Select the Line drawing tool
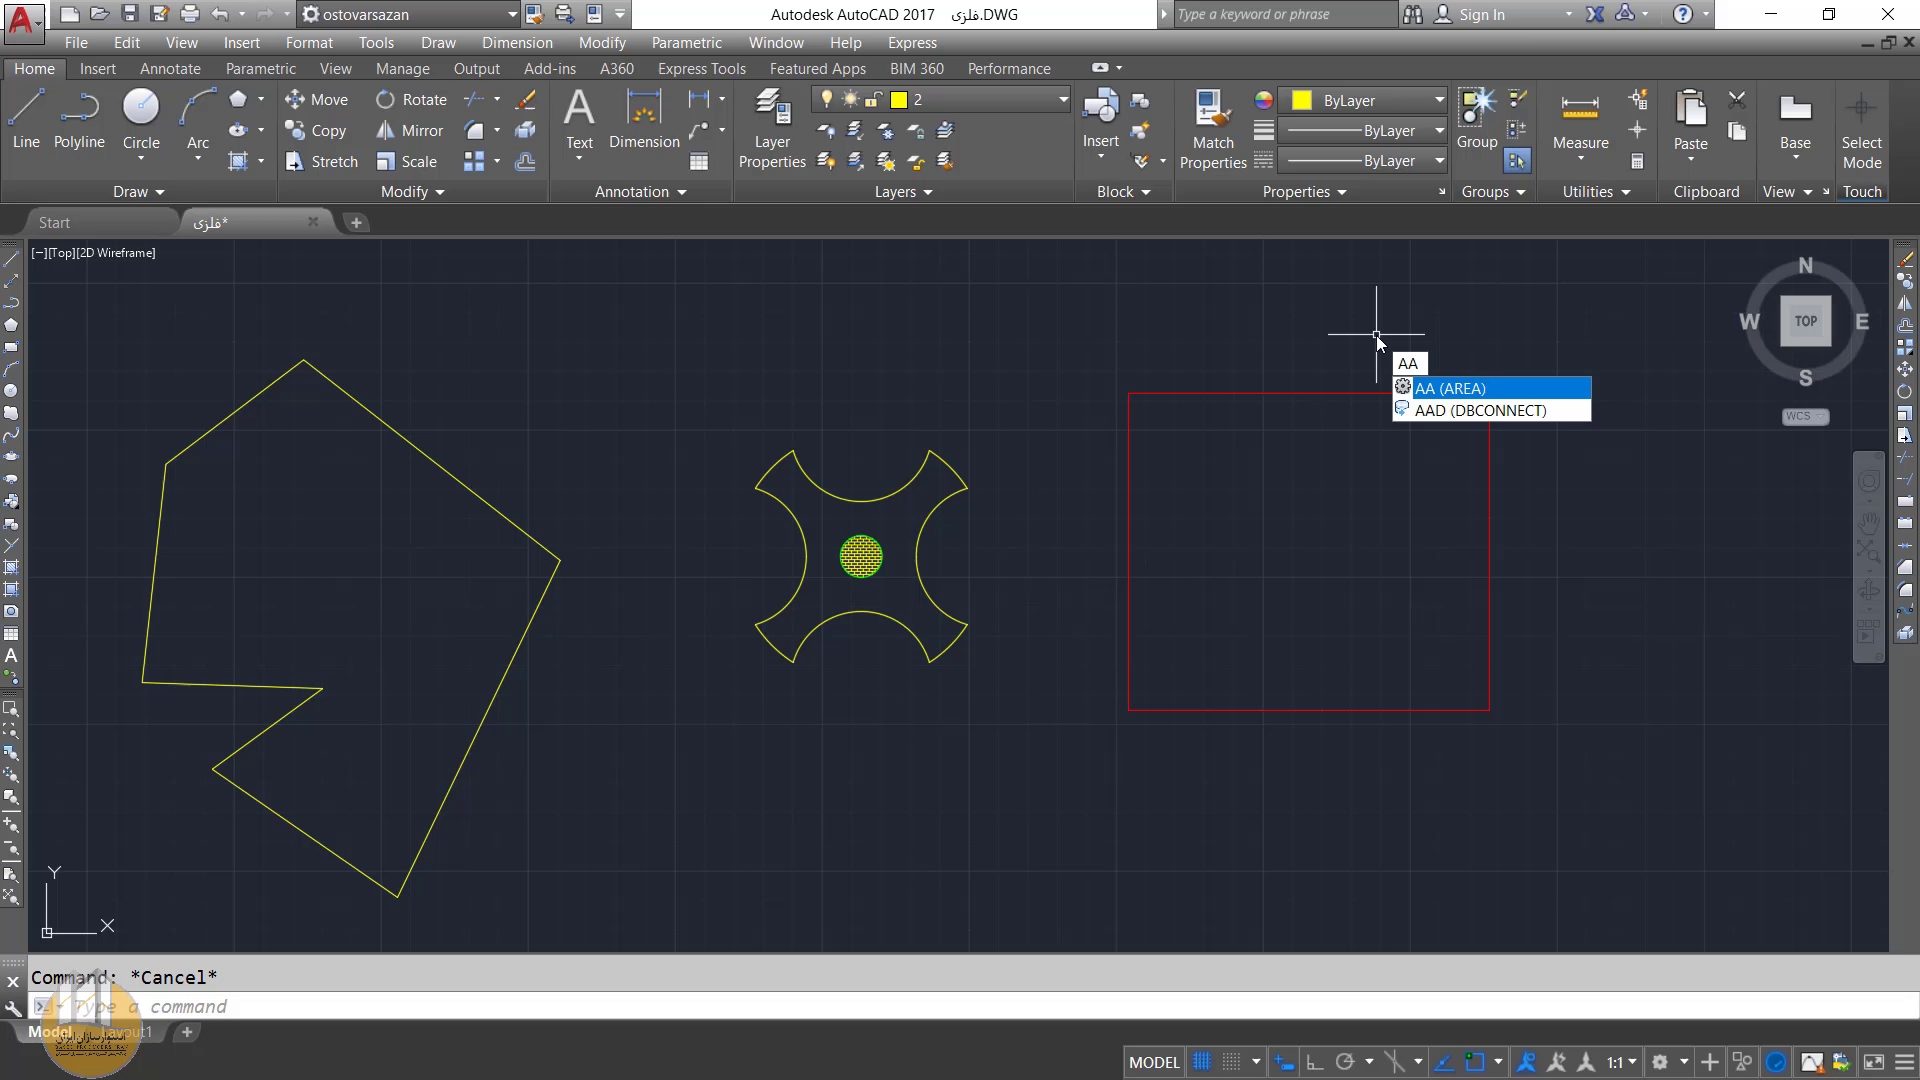This screenshot has width=1920, height=1080. pos(26,118)
